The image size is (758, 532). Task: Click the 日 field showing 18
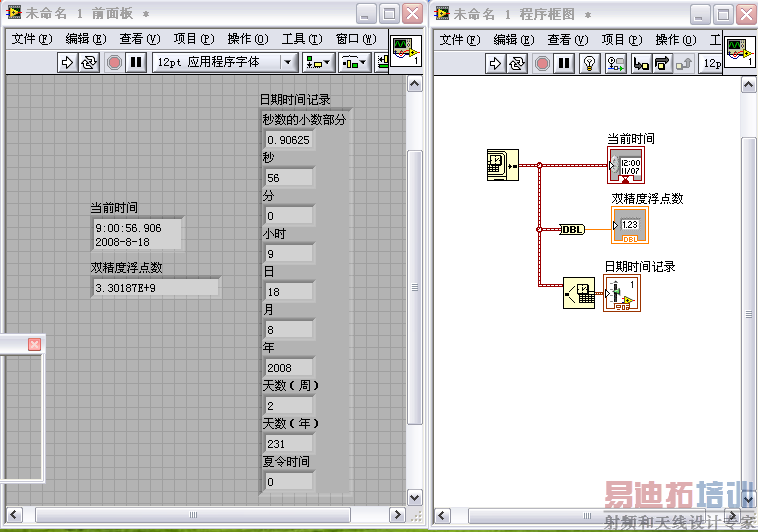289,292
